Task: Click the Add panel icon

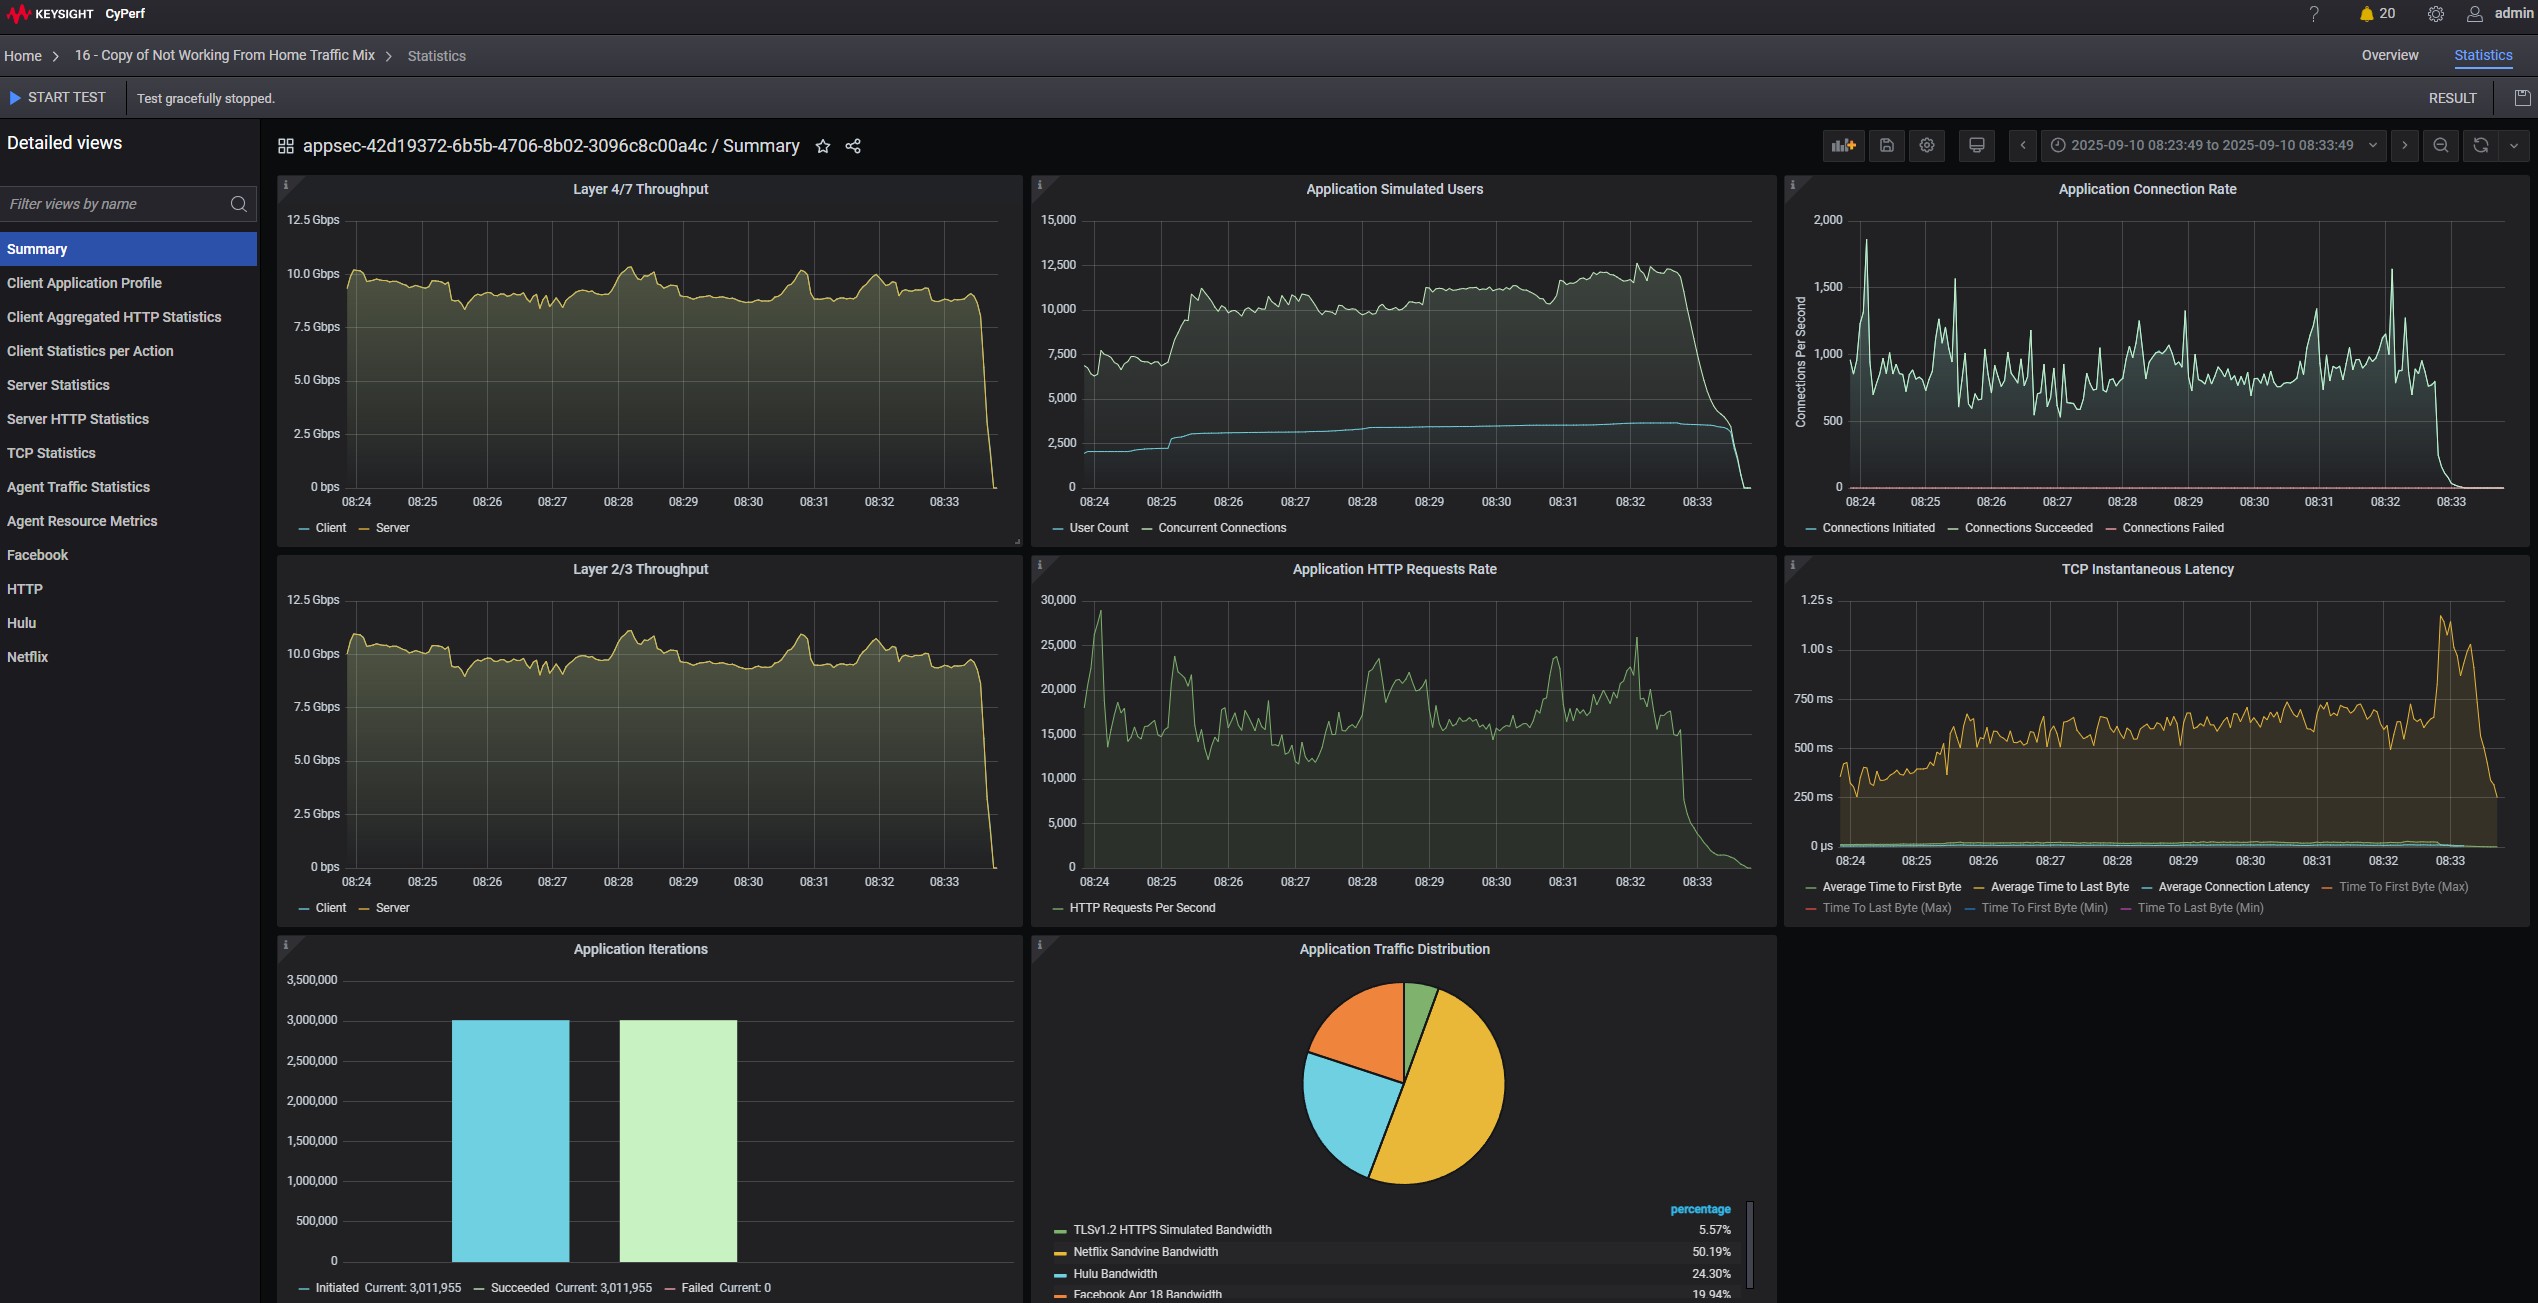Action: coord(1843,145)
